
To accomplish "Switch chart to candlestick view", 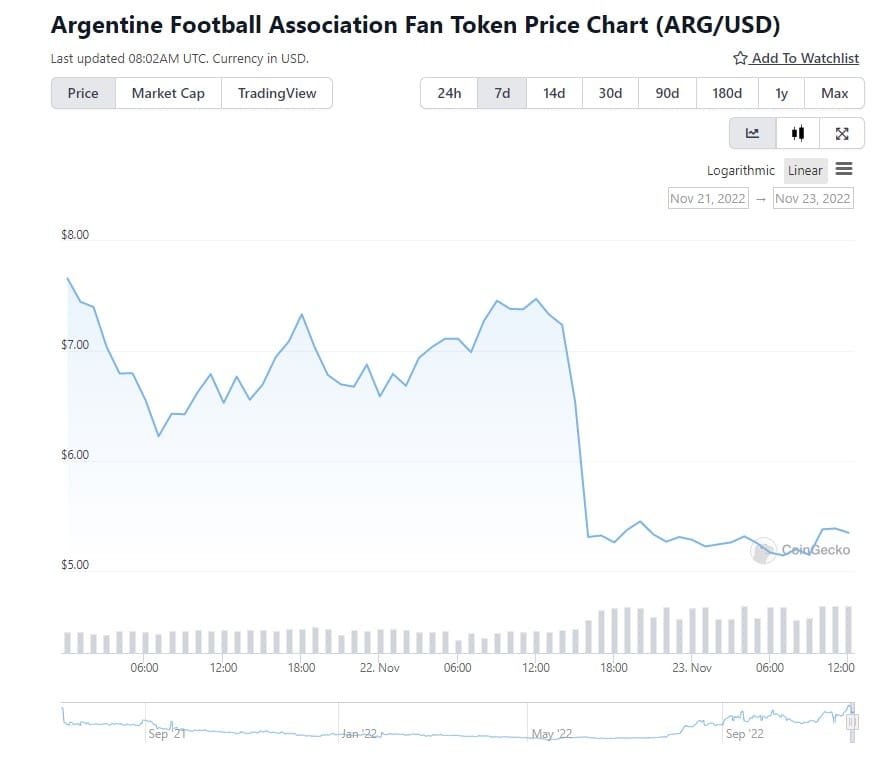I will [x=798, y=132].
